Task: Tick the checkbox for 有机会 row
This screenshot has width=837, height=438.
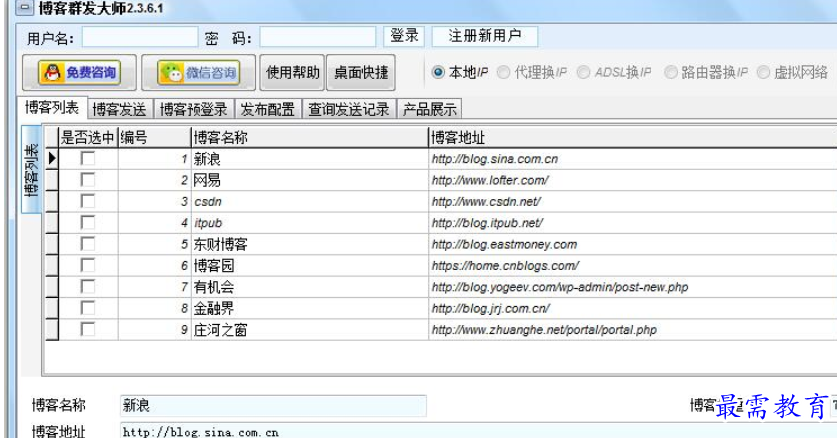Action: (x=88, y=286)
